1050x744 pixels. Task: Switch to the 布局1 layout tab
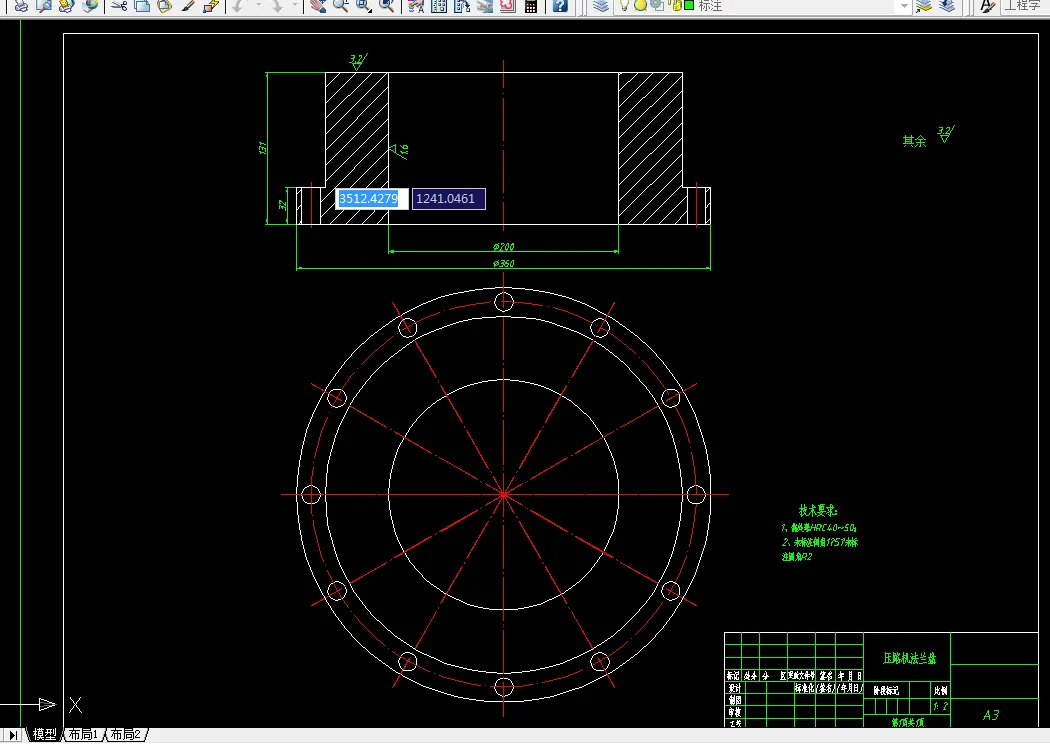coord(83,735)
